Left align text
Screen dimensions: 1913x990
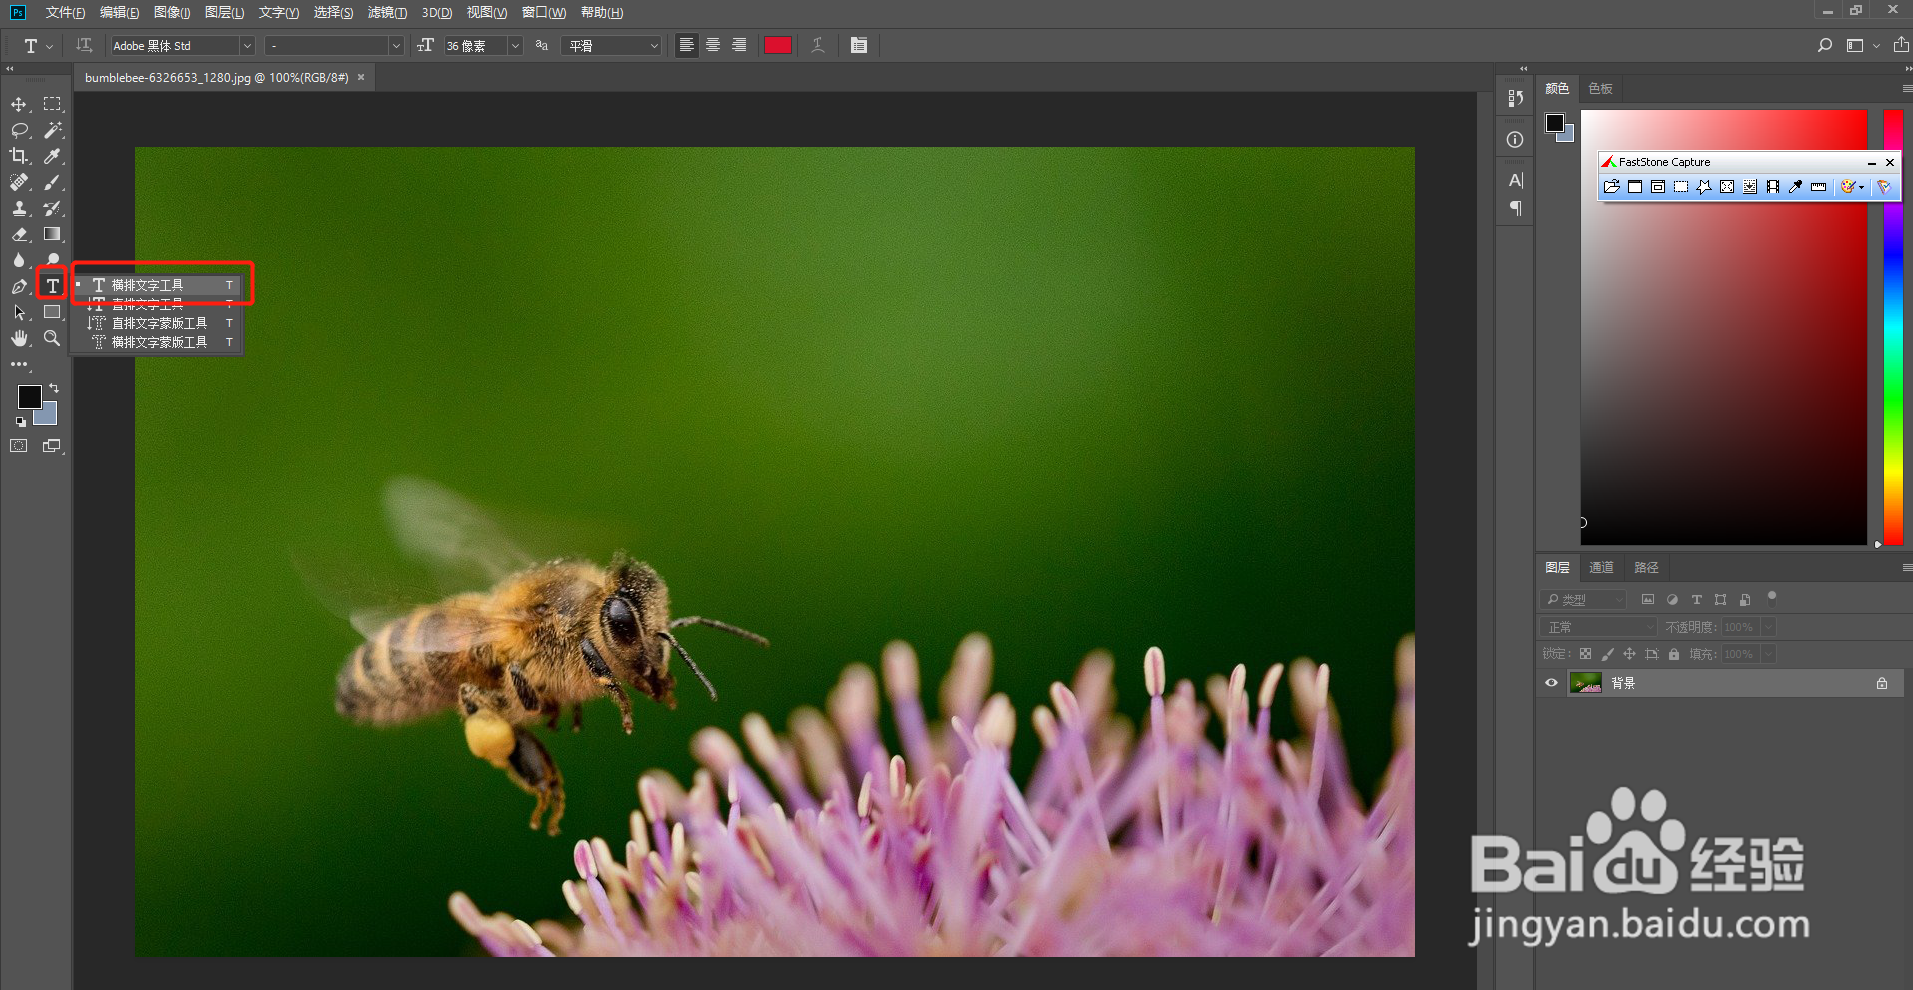pyautogui.click(x=687, y=45)
